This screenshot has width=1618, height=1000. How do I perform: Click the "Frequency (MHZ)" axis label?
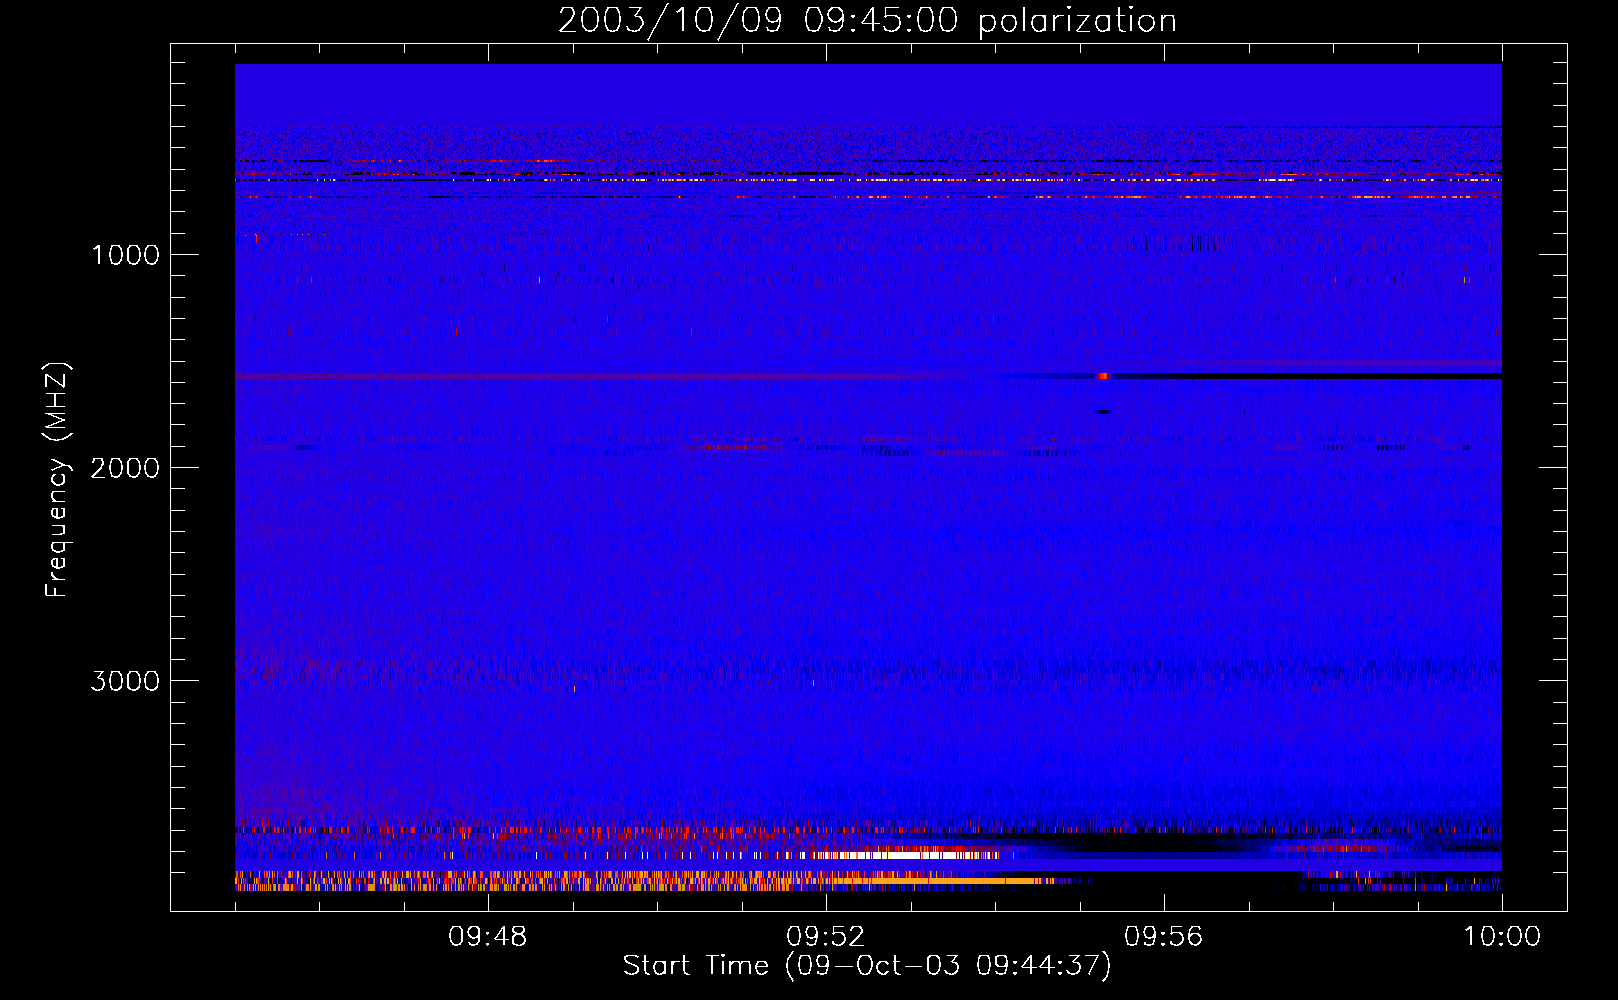(x=57, y=481)
